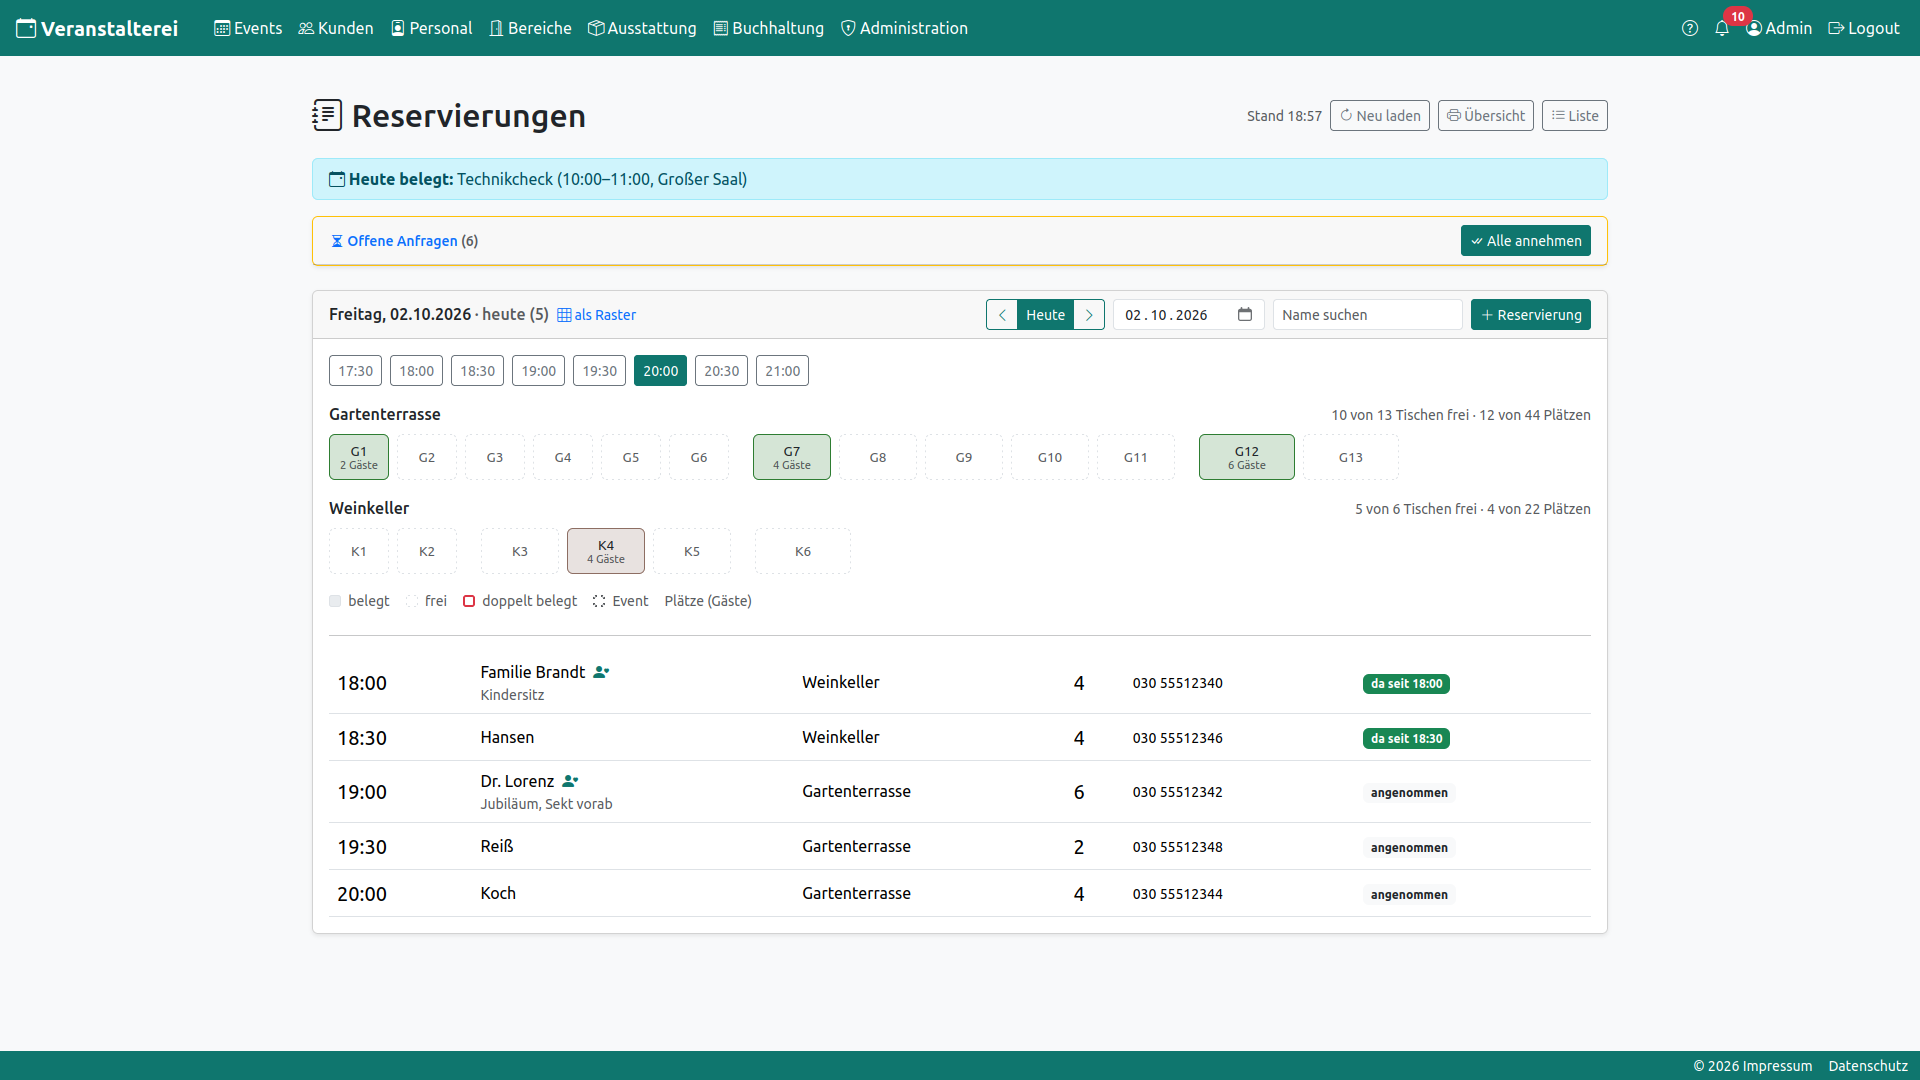
Task: Select table G7 with 4 Gäste
Action: click(792, 457)
